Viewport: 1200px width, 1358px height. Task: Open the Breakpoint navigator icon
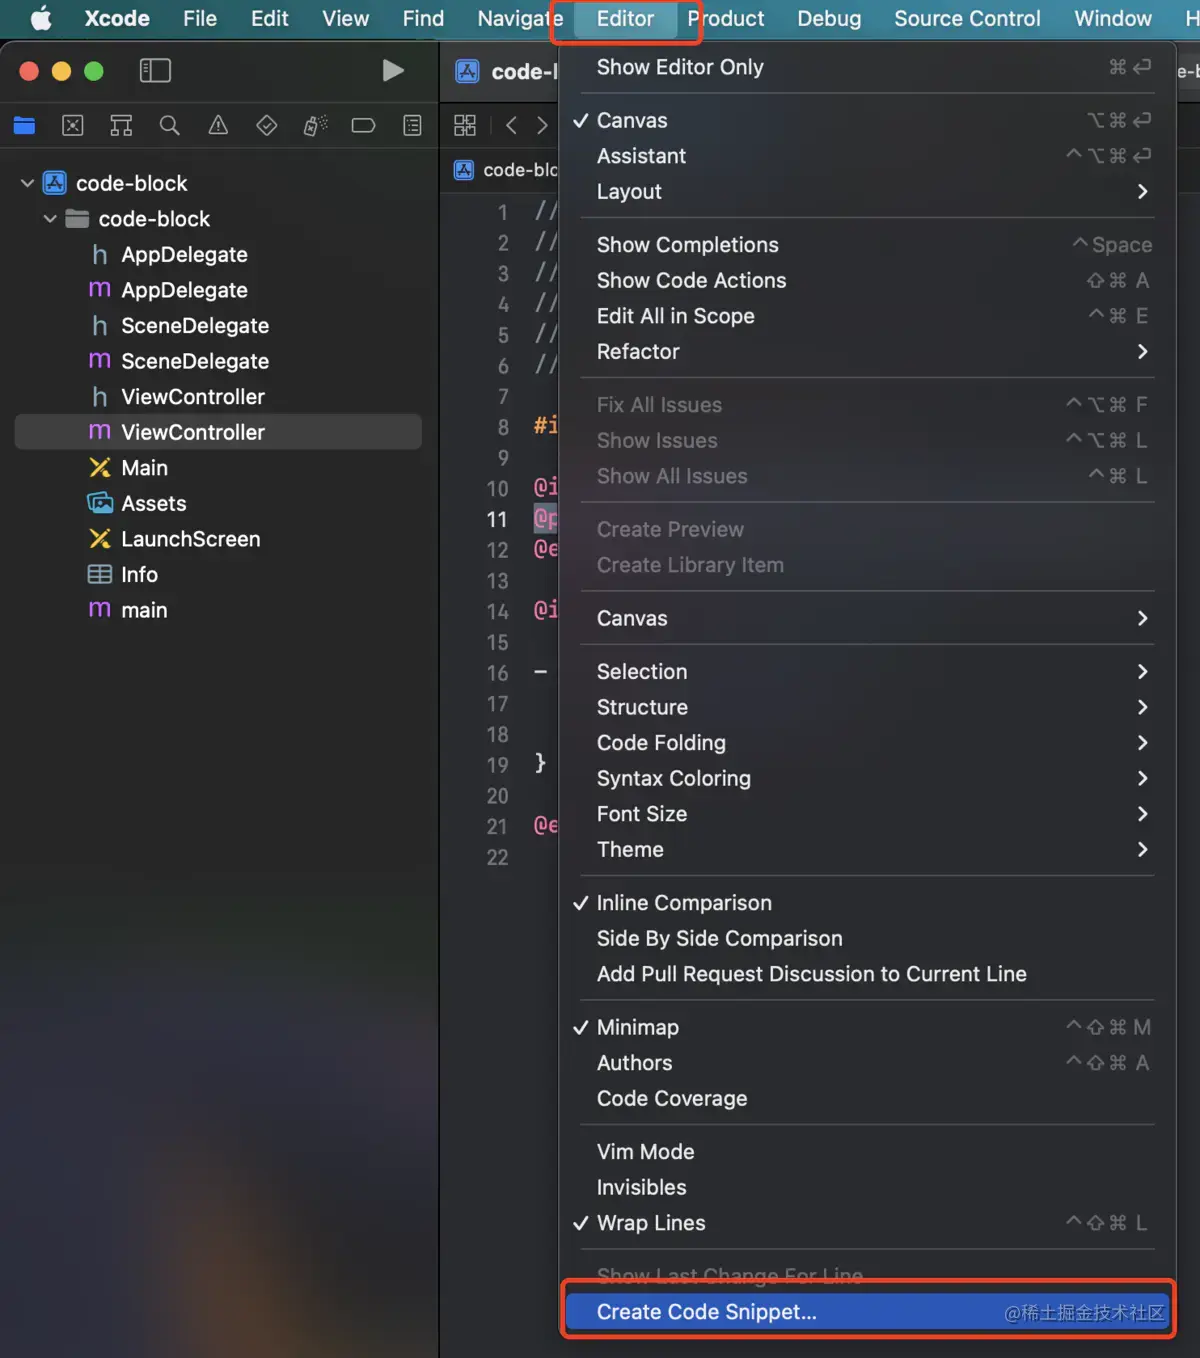363,125
